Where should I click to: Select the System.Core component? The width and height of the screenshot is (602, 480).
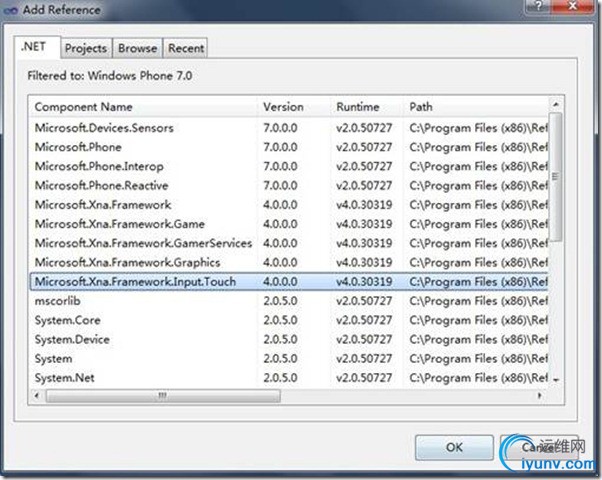point(289,320)
